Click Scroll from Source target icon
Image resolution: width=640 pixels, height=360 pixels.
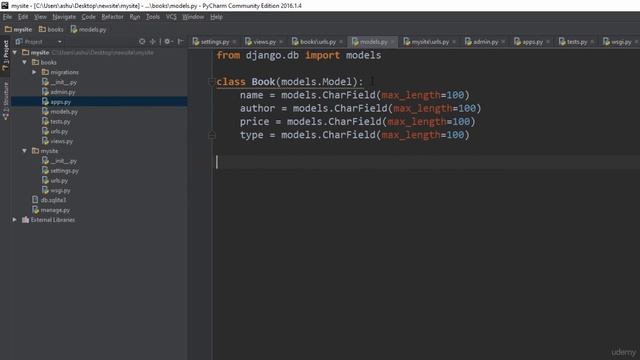142,41
